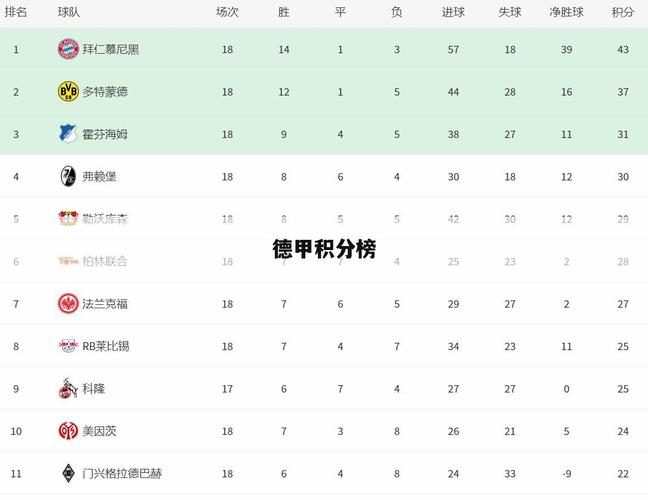Click the FC Köln club logo

[x=68, y=388]
